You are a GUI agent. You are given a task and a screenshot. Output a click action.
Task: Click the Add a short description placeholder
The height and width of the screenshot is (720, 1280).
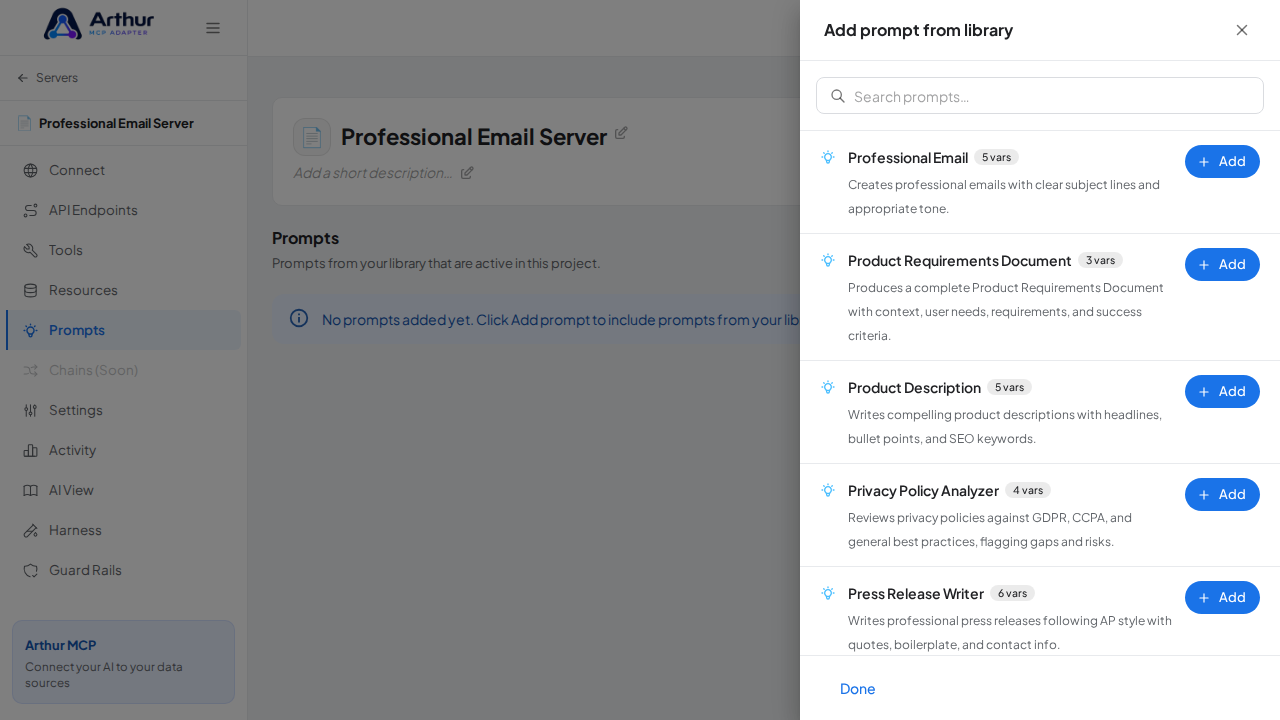pyautogui.click(x=372, y=172)
